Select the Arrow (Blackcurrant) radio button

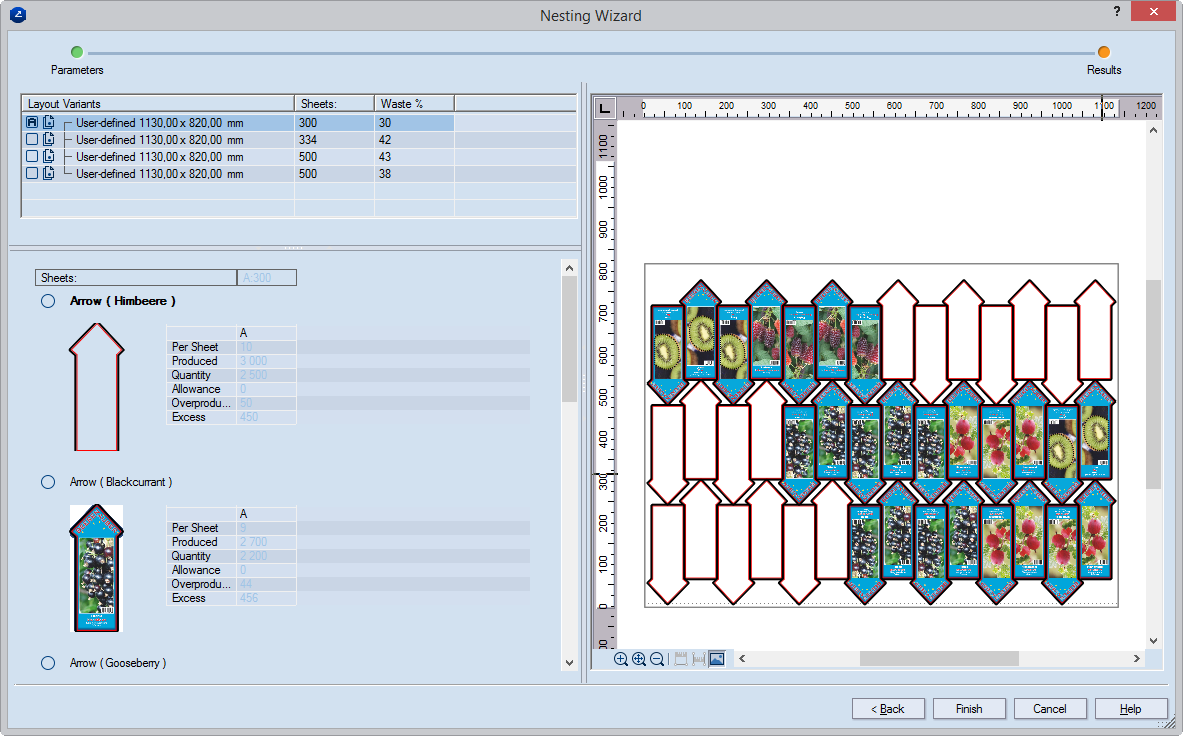(48, 482)
